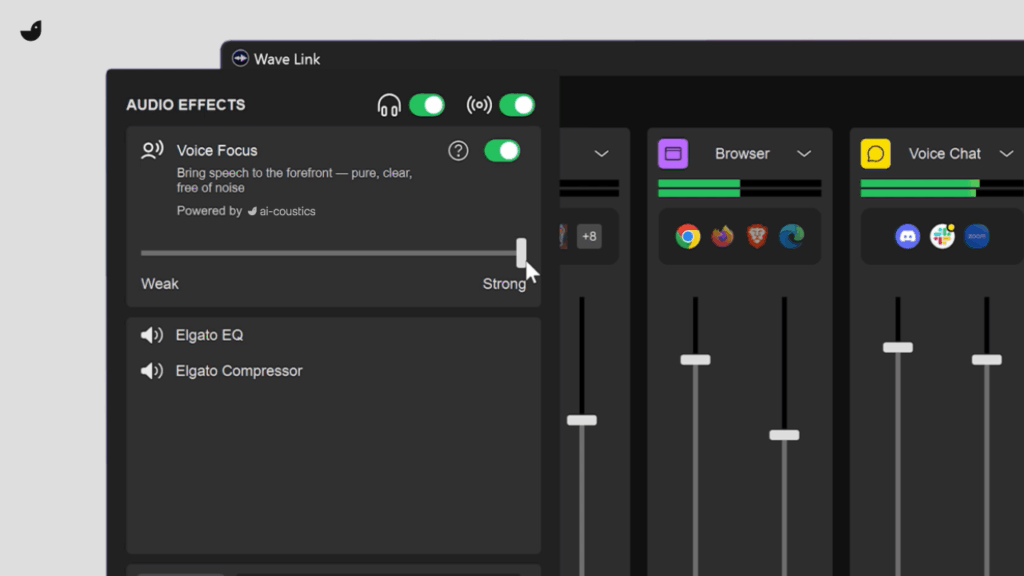Set the Voice Focus strength slider to Strong
The height and width of the screenshot is (576, 1024).
pyautogui.click(x=521, y=252)
